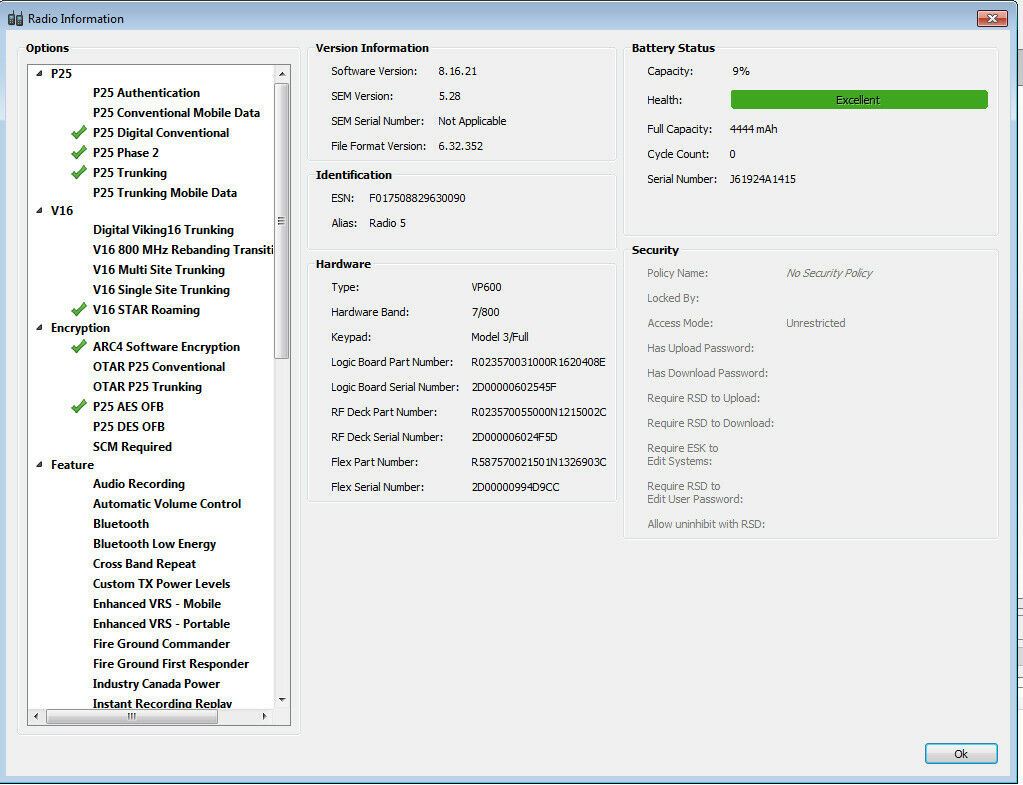Screen dimensions: 1023x785
Task: Click the checkmark icon next to P25 Phase 2
Action: (79, 153)
